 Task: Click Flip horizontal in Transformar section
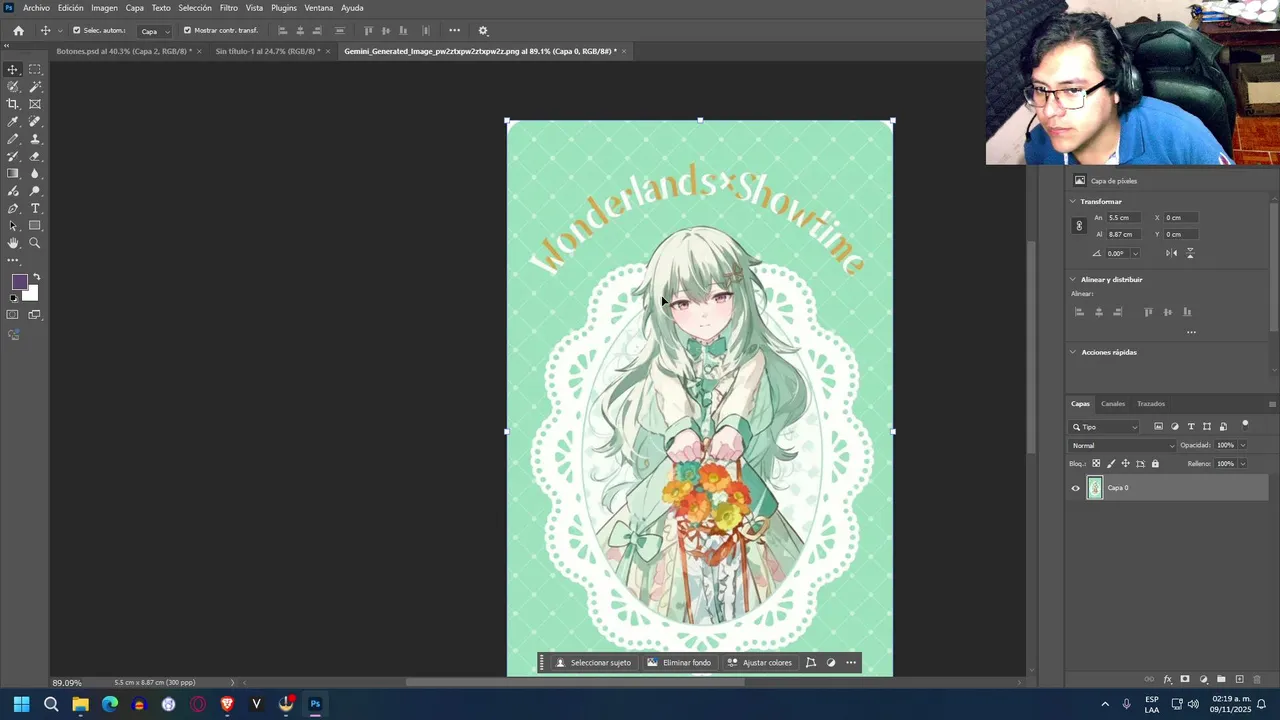pos(1171,253)
